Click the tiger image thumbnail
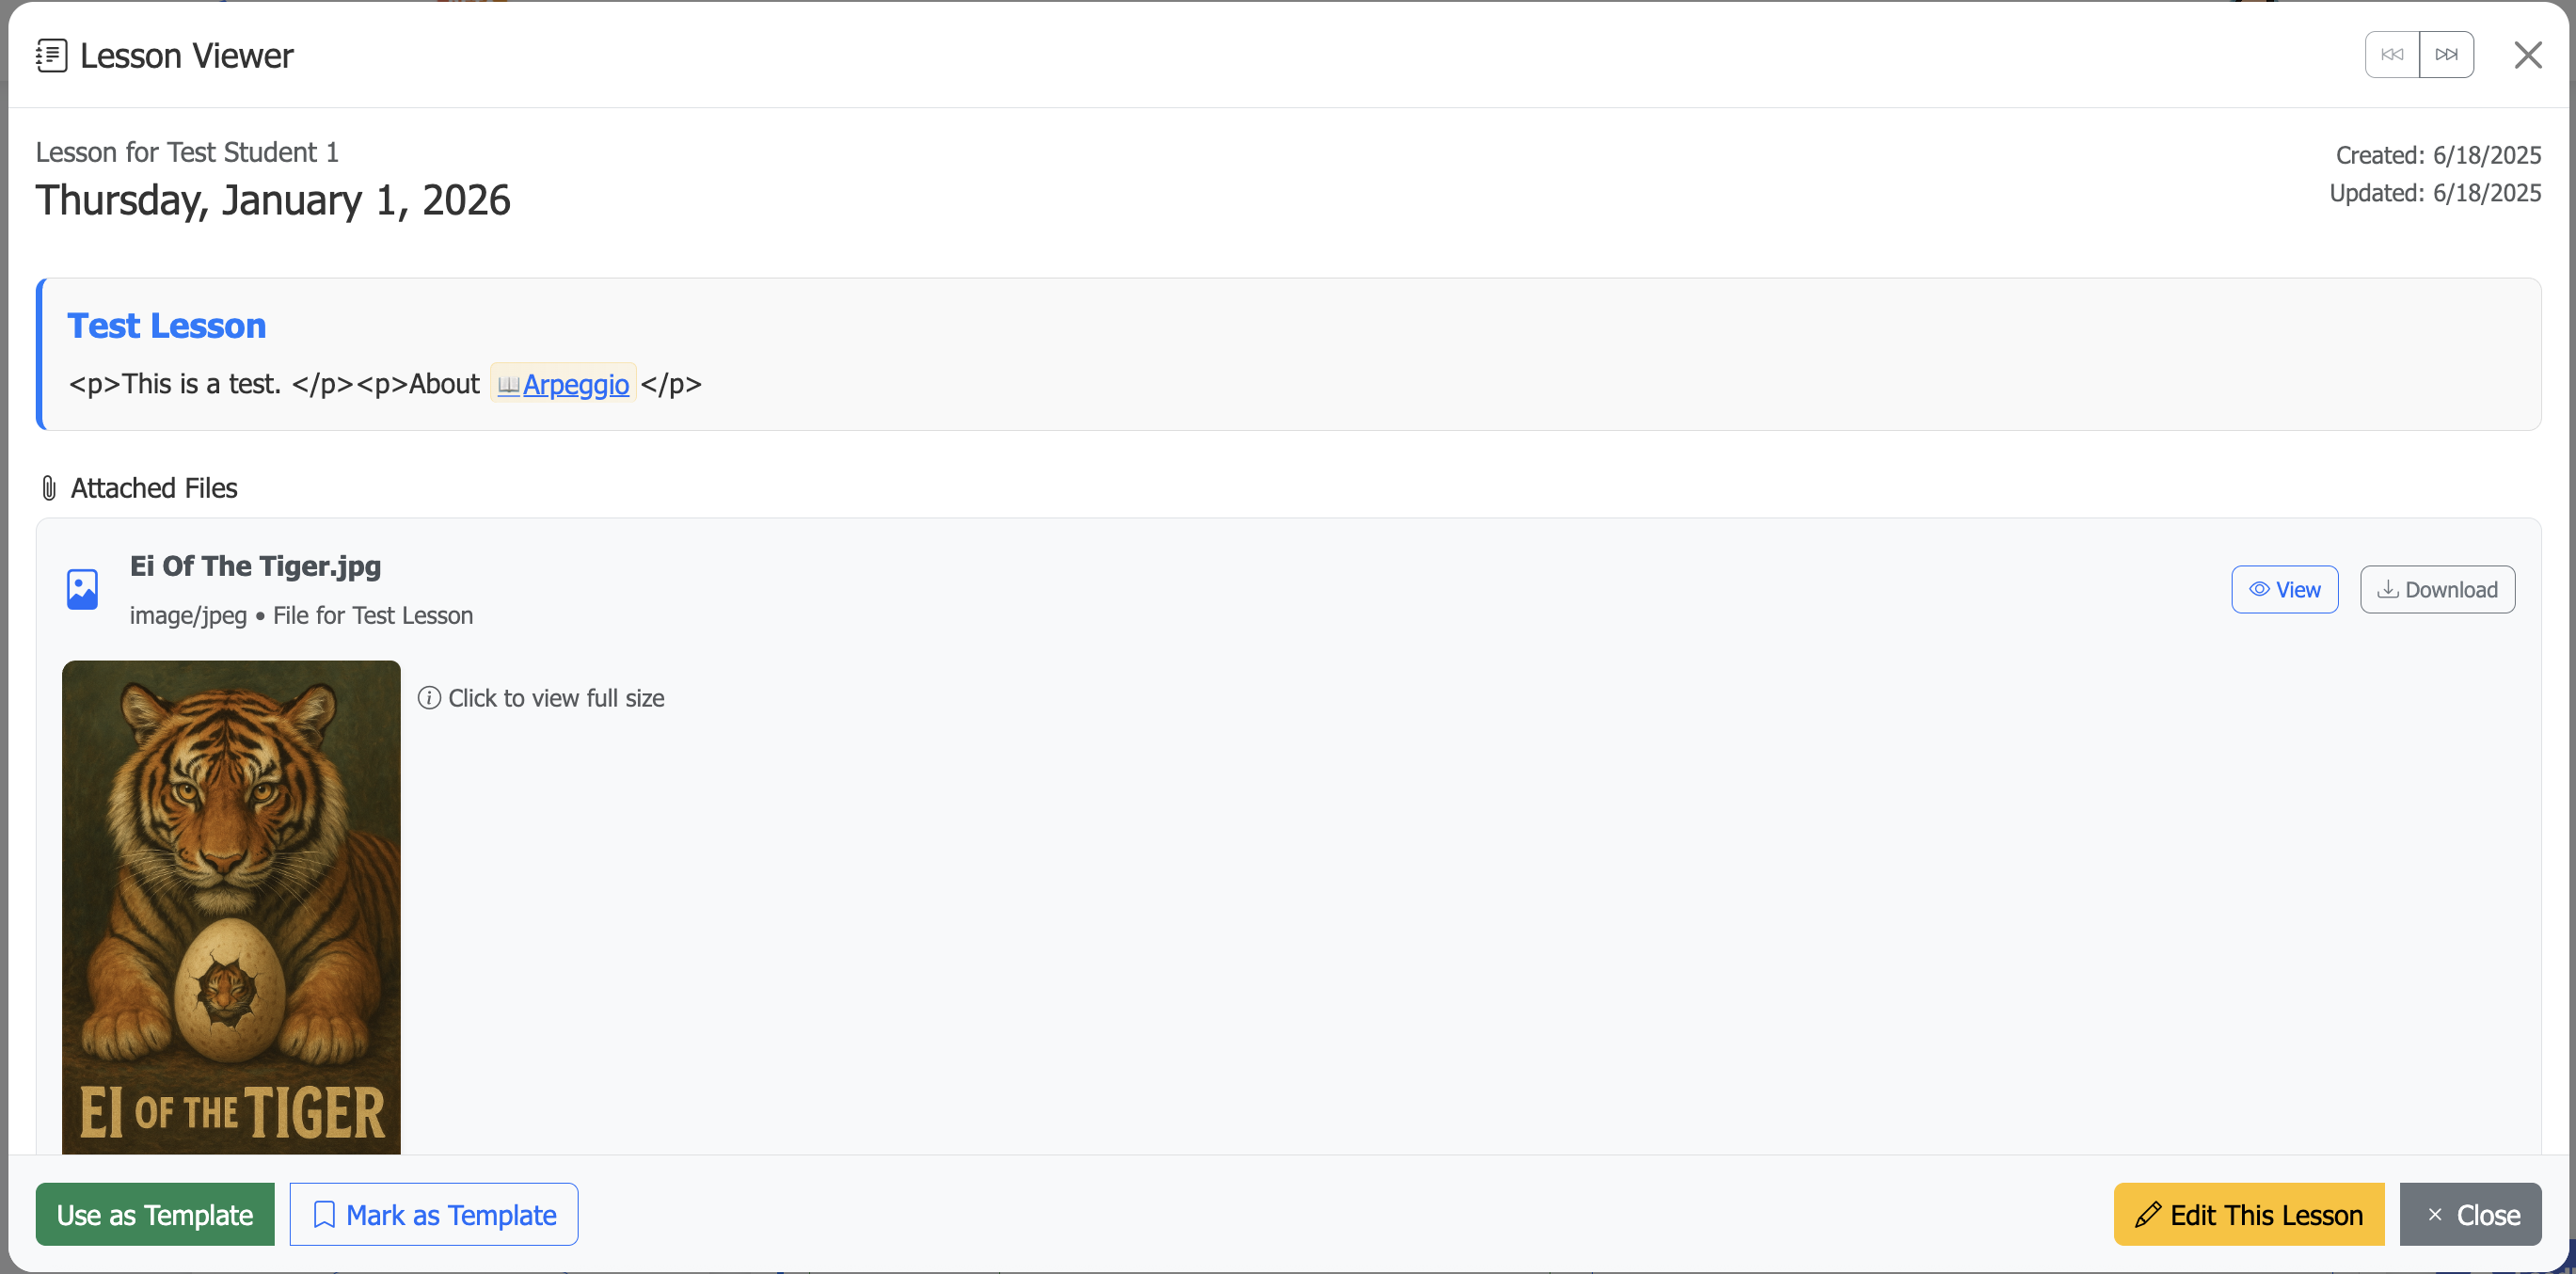This screenshot has height=1274, width=2576. 231,905
